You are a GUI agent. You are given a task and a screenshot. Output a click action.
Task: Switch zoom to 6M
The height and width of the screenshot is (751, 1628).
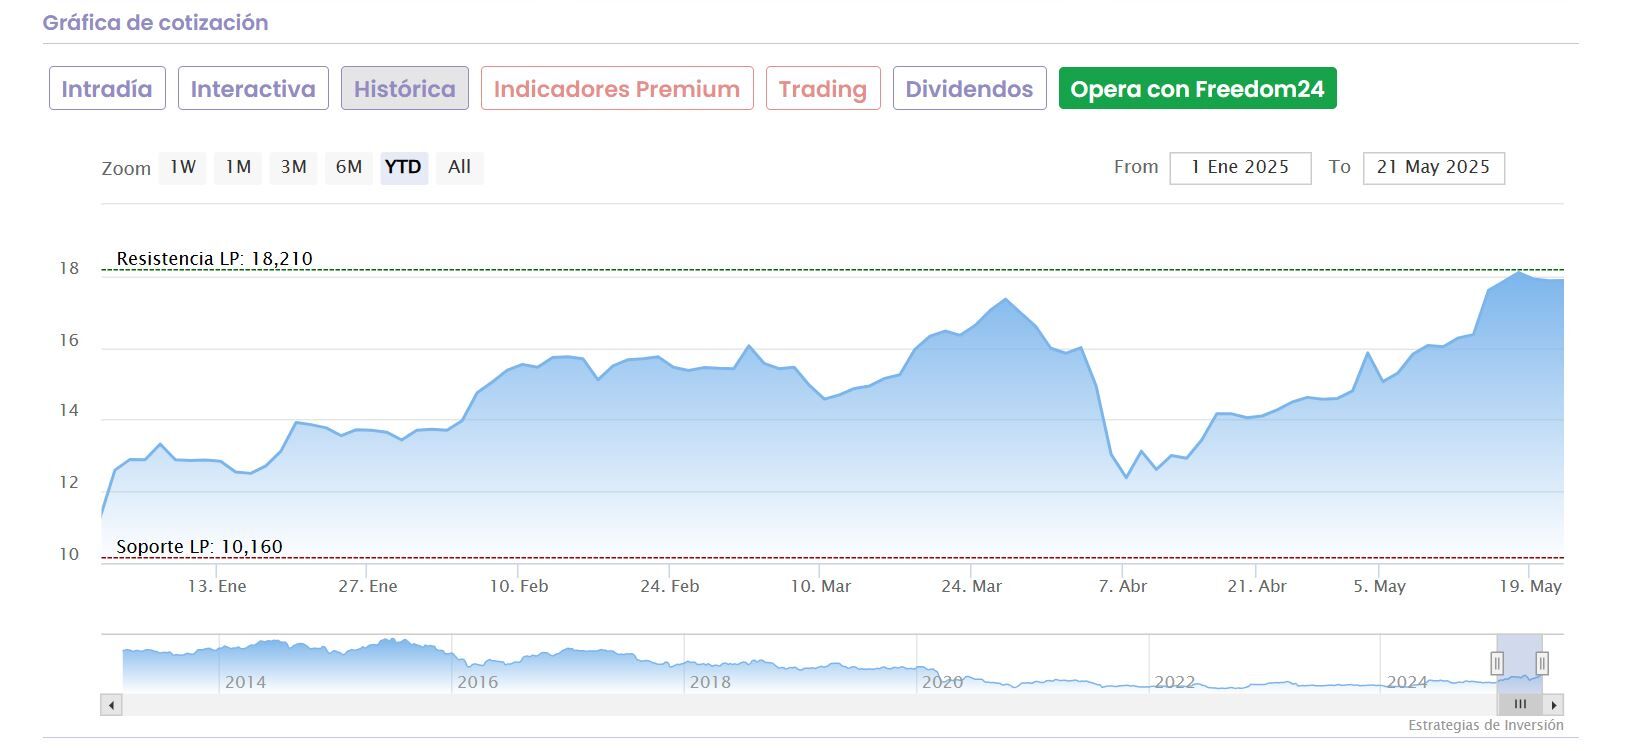349,168
